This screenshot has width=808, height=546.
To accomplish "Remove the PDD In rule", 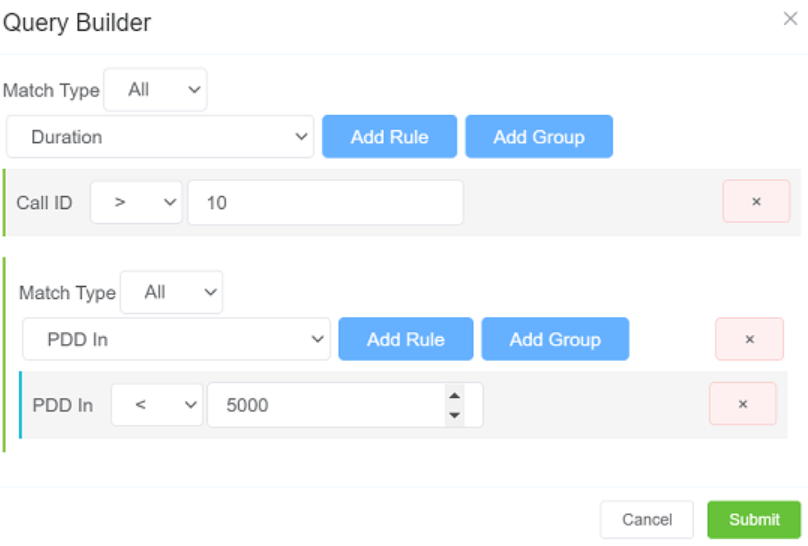I will pyautogui.click(x=742, y=404).
